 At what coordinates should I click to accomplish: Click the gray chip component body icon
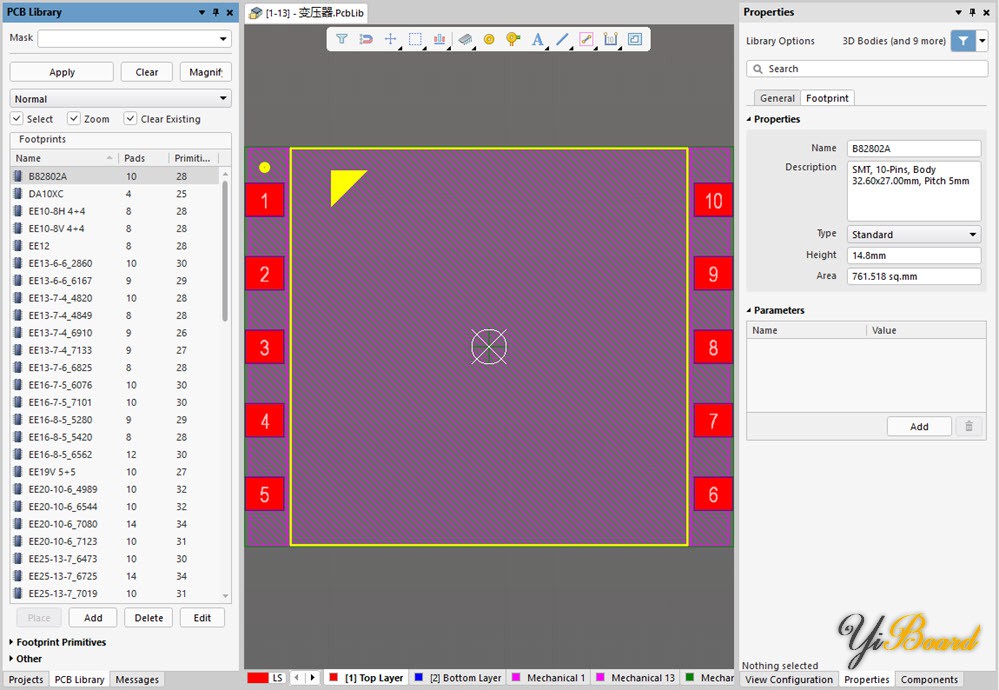465,40
